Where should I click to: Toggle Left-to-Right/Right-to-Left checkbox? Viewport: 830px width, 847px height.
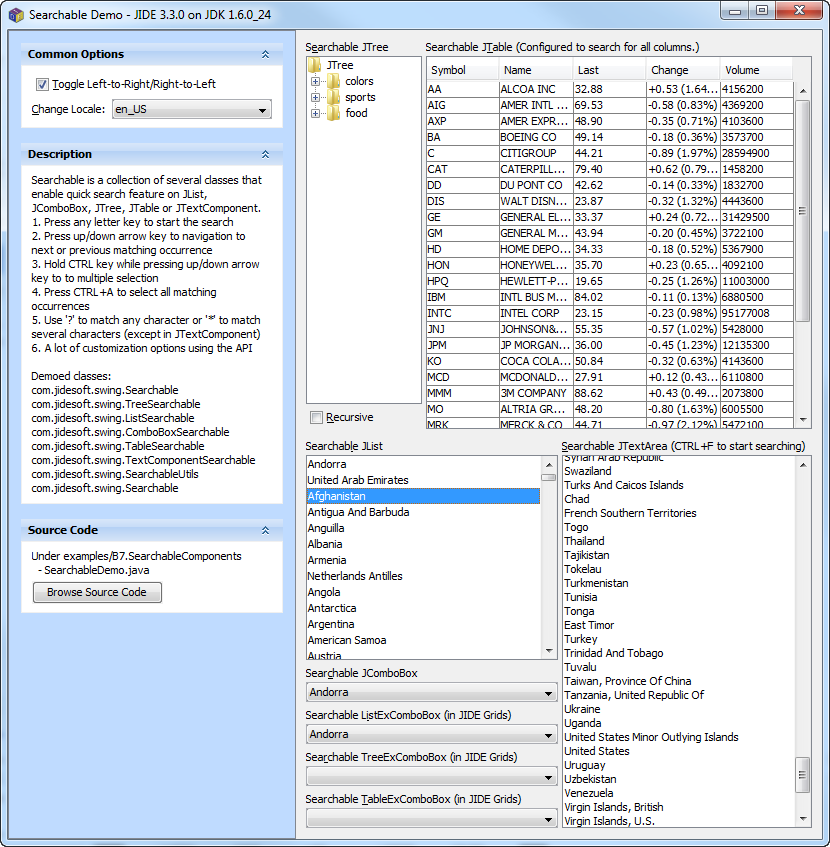(42, 84)
